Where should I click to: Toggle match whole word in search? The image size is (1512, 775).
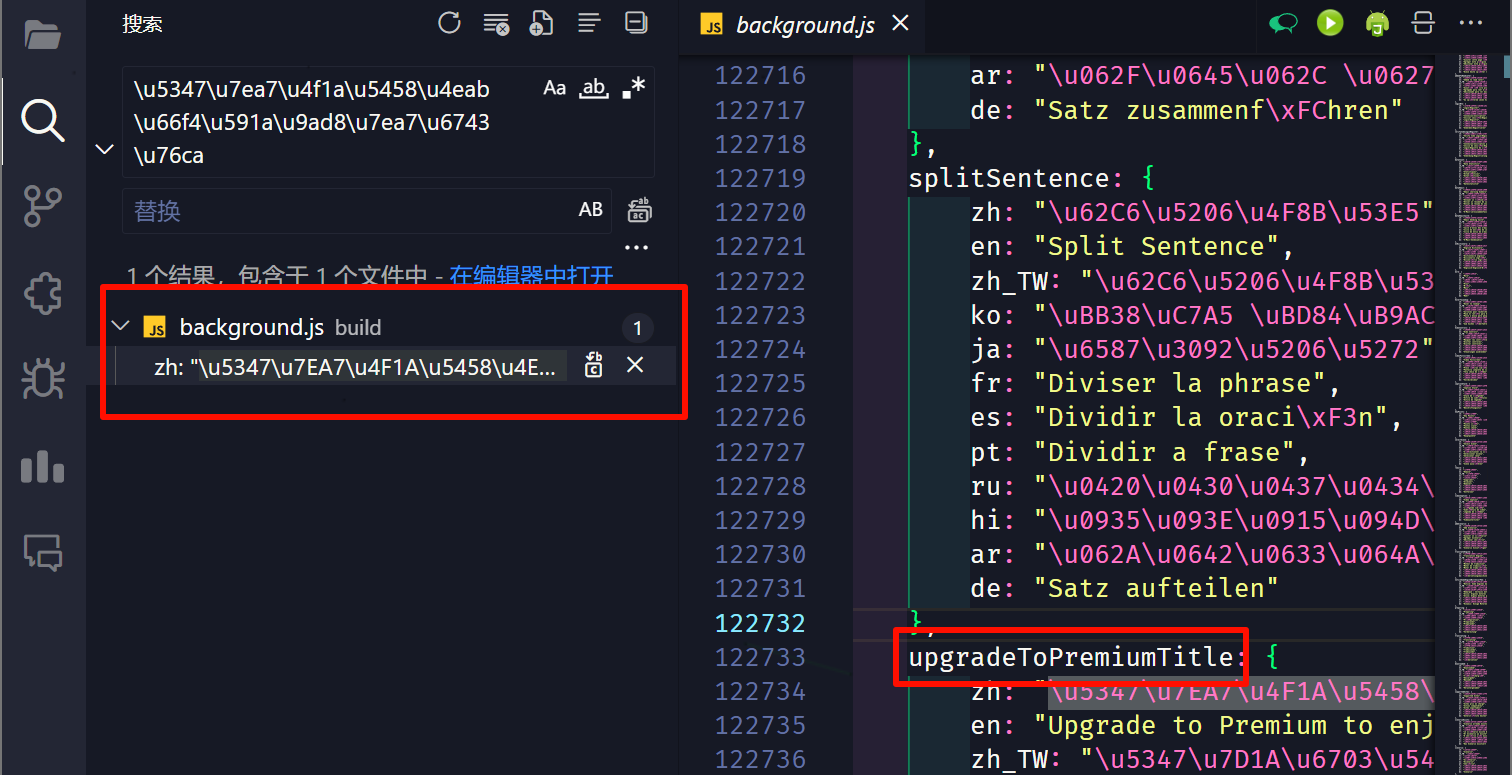click(x=594, y=88)
